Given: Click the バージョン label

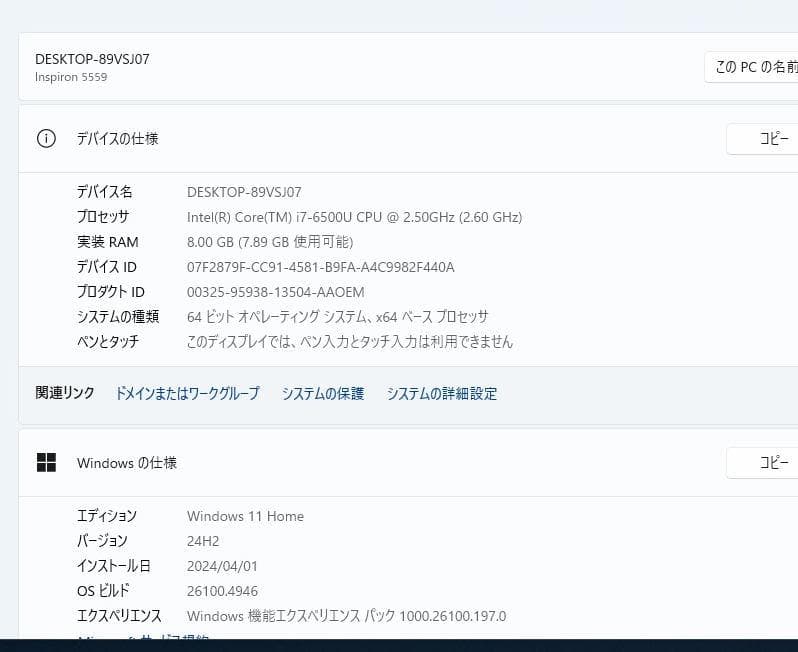Looking at the screenshot, I should click(102, 541).
